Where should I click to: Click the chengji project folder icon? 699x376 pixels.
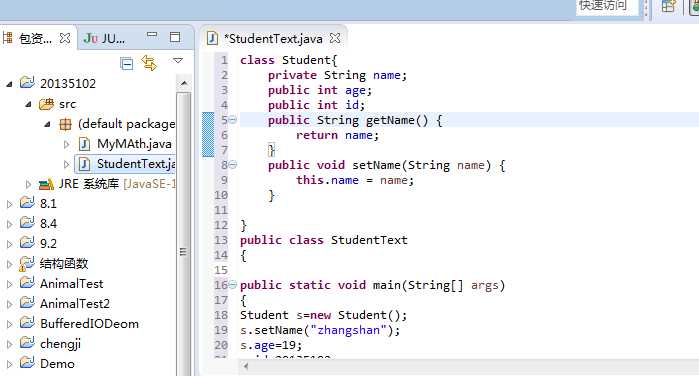(27, 343)
